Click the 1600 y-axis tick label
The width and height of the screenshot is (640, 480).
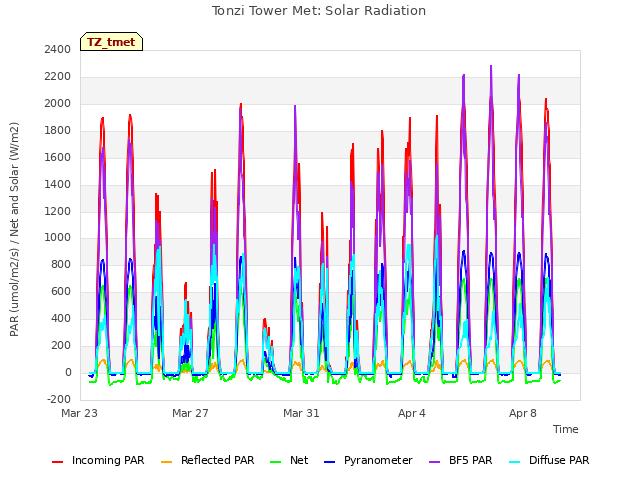coord(58,157)
